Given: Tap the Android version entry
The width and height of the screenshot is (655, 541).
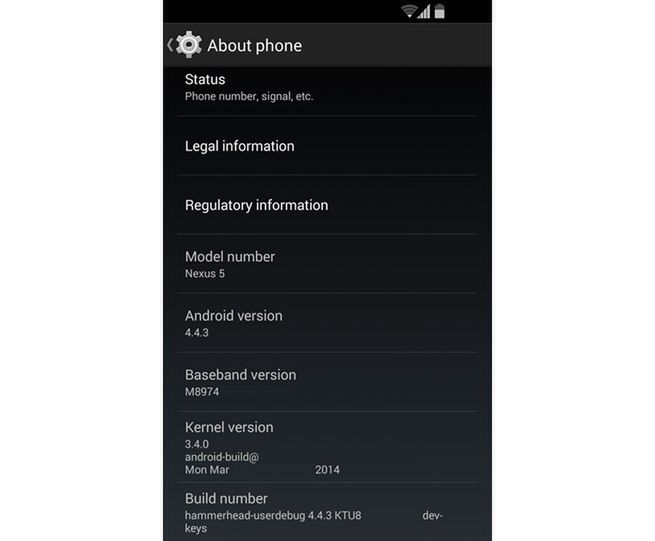Looking at the screenshot, I should (x=328, y=323).
